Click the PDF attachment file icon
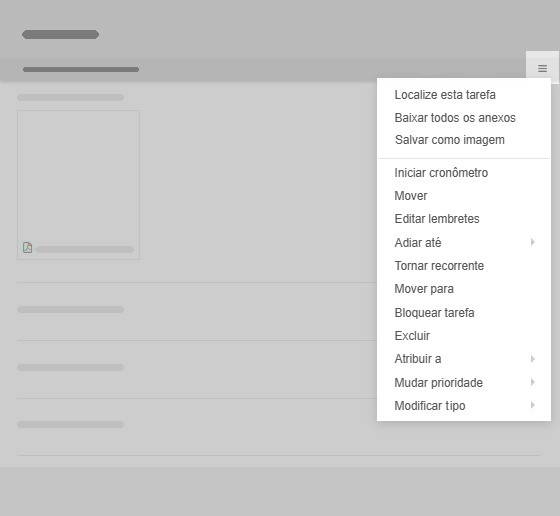Screen dimensions: 560x516 (x=28, y=247)
